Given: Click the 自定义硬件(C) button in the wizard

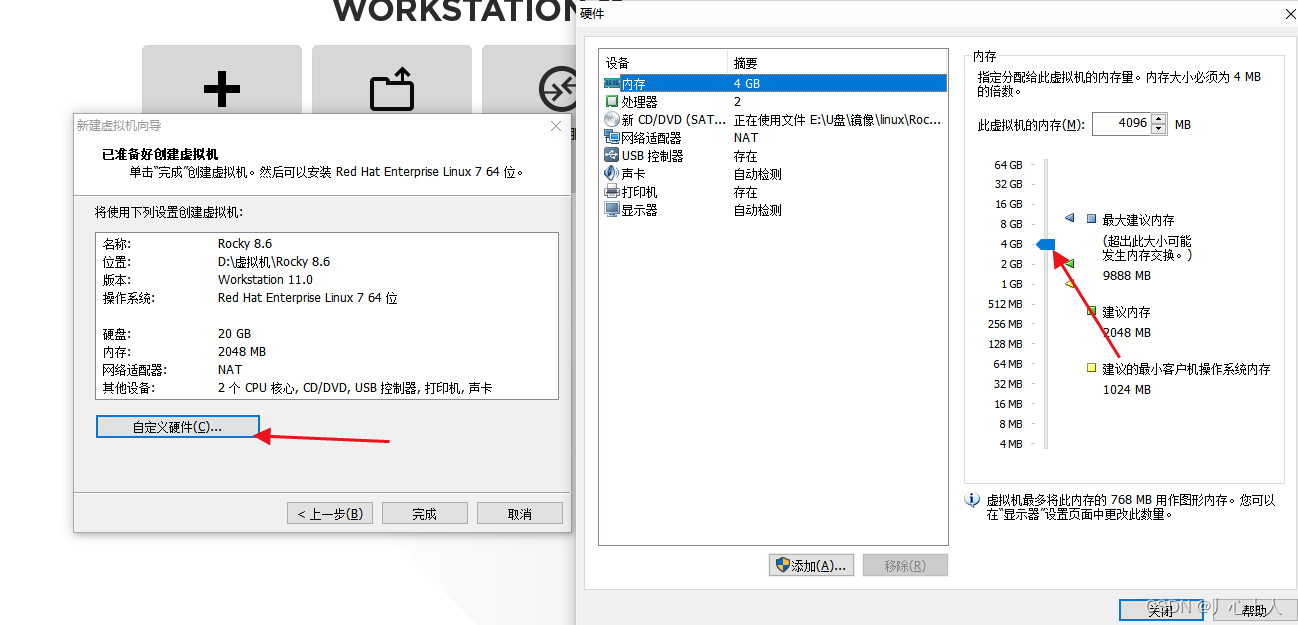Looking at the screenshot, I should (x=177, y=425).
